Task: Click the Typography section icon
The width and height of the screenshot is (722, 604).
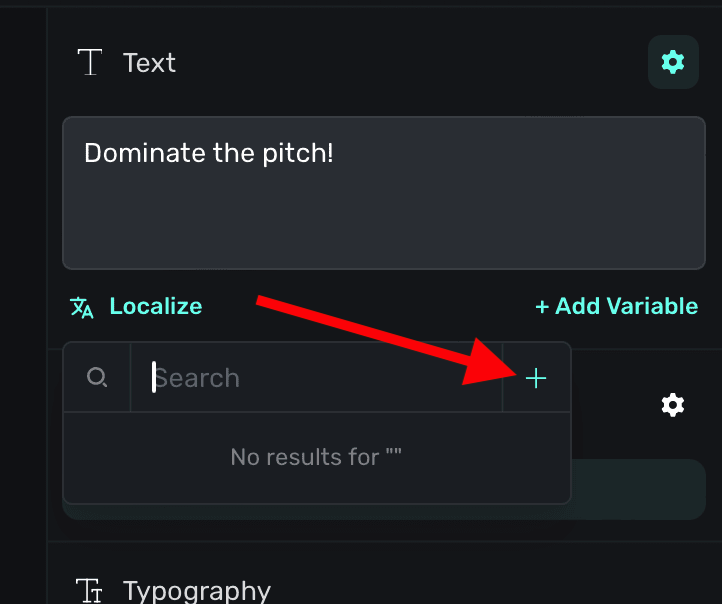Action: [x=91, y=590]
